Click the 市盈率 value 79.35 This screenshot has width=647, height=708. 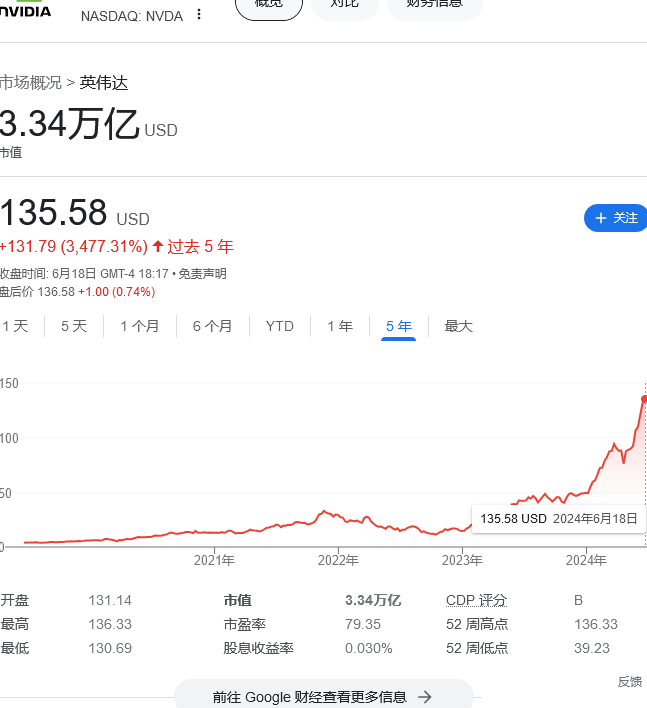coord(363,624)
